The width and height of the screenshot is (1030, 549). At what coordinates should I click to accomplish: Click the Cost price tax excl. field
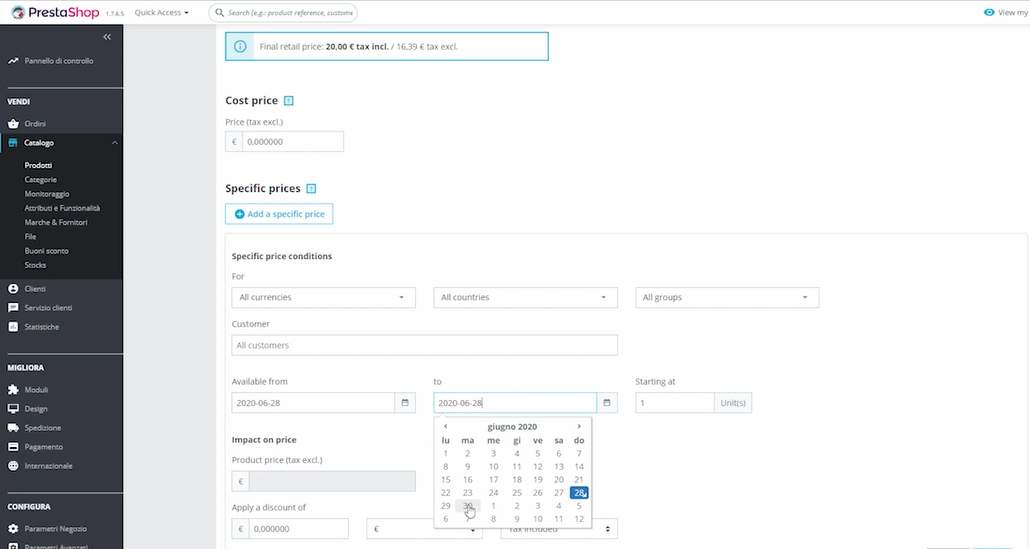[293, 142]
